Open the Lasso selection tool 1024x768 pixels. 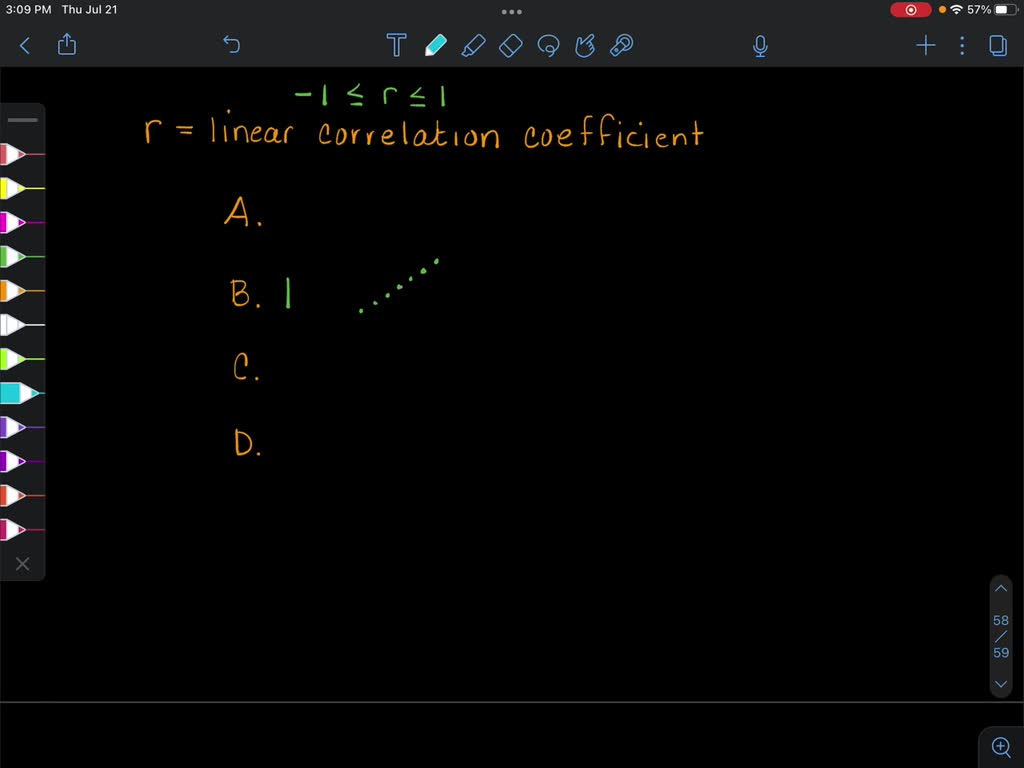coord(548,45)
